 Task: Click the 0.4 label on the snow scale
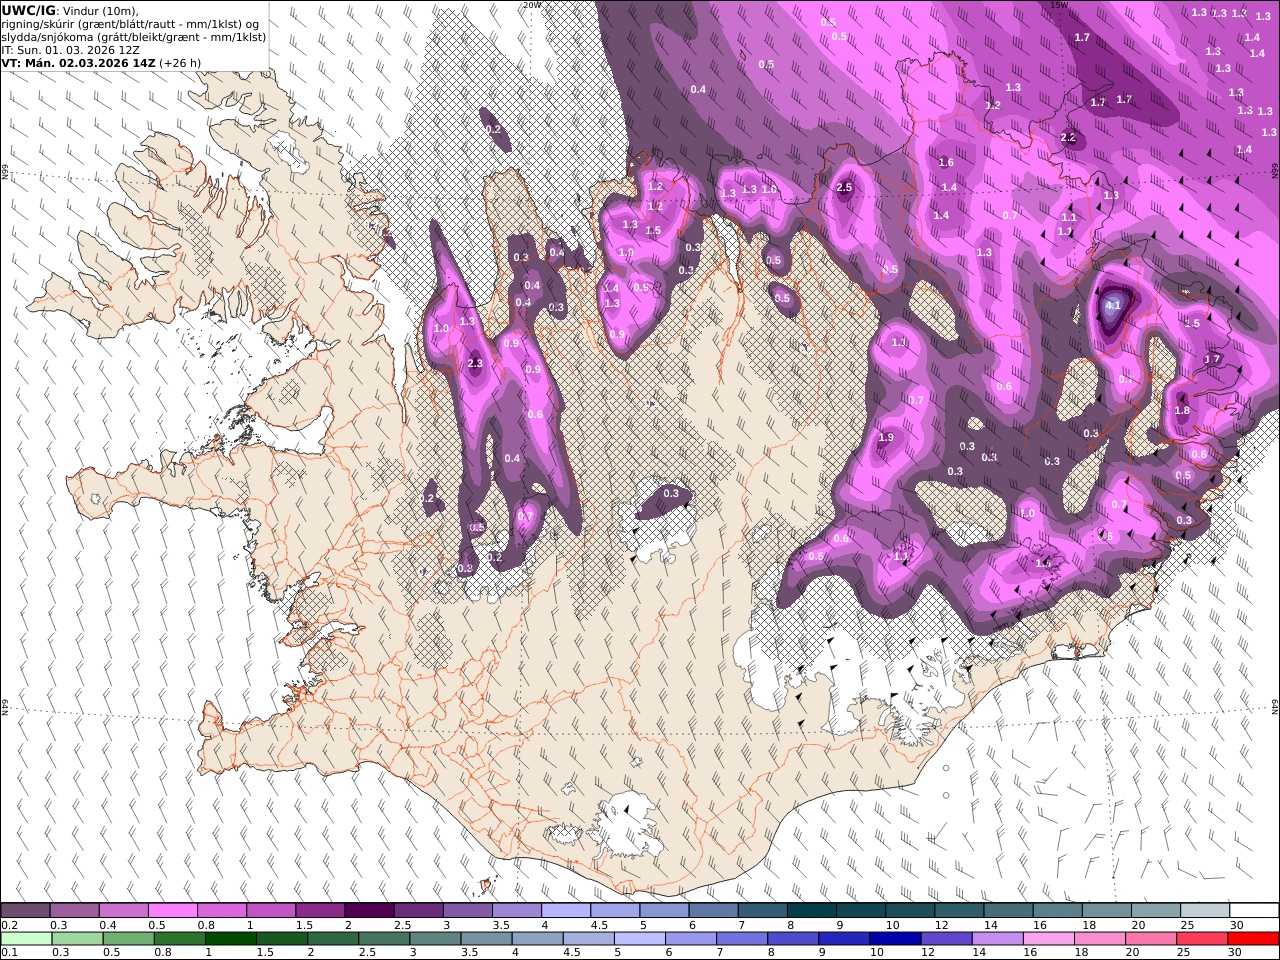(x=107, y=925)
